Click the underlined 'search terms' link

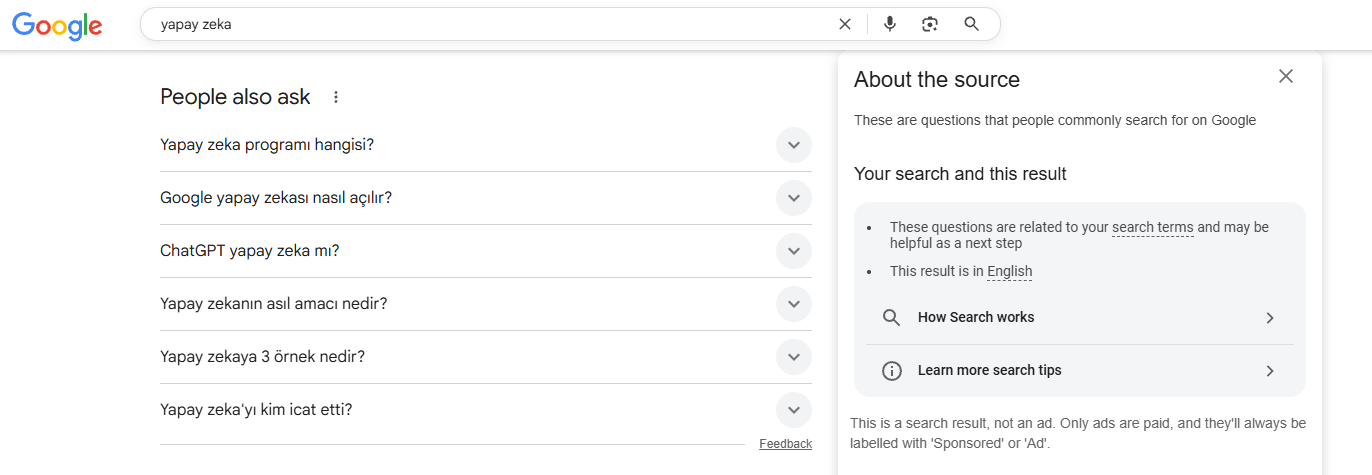click(1153, 227)
